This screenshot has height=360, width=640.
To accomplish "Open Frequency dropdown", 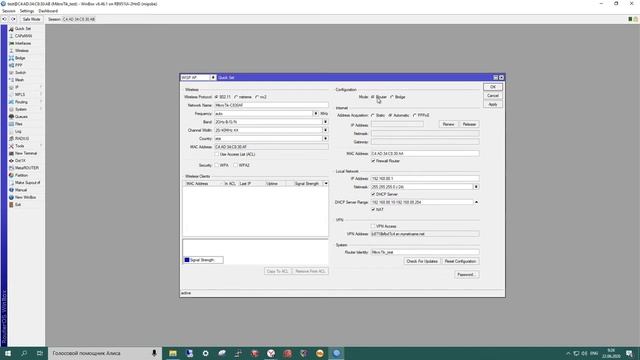I will tap(316, 114).
